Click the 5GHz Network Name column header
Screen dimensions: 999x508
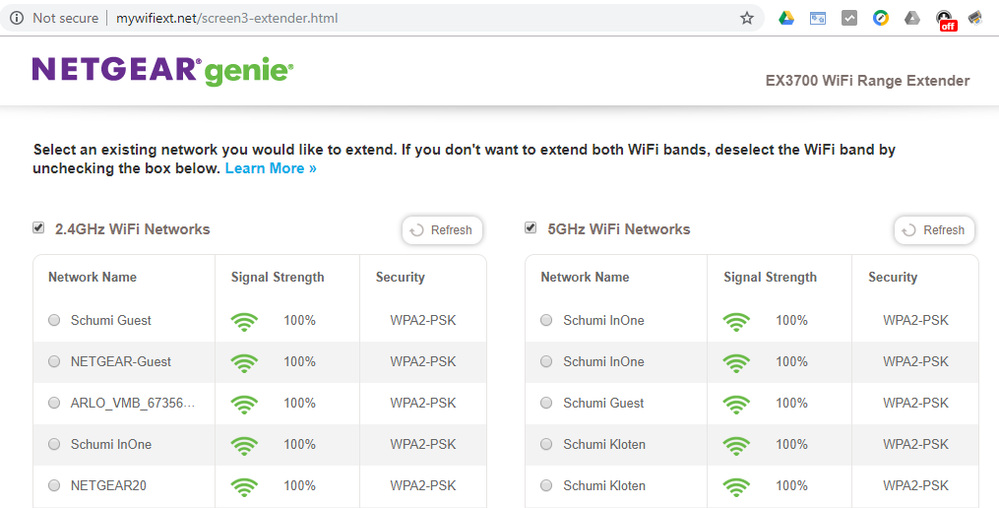click(585, 277)
